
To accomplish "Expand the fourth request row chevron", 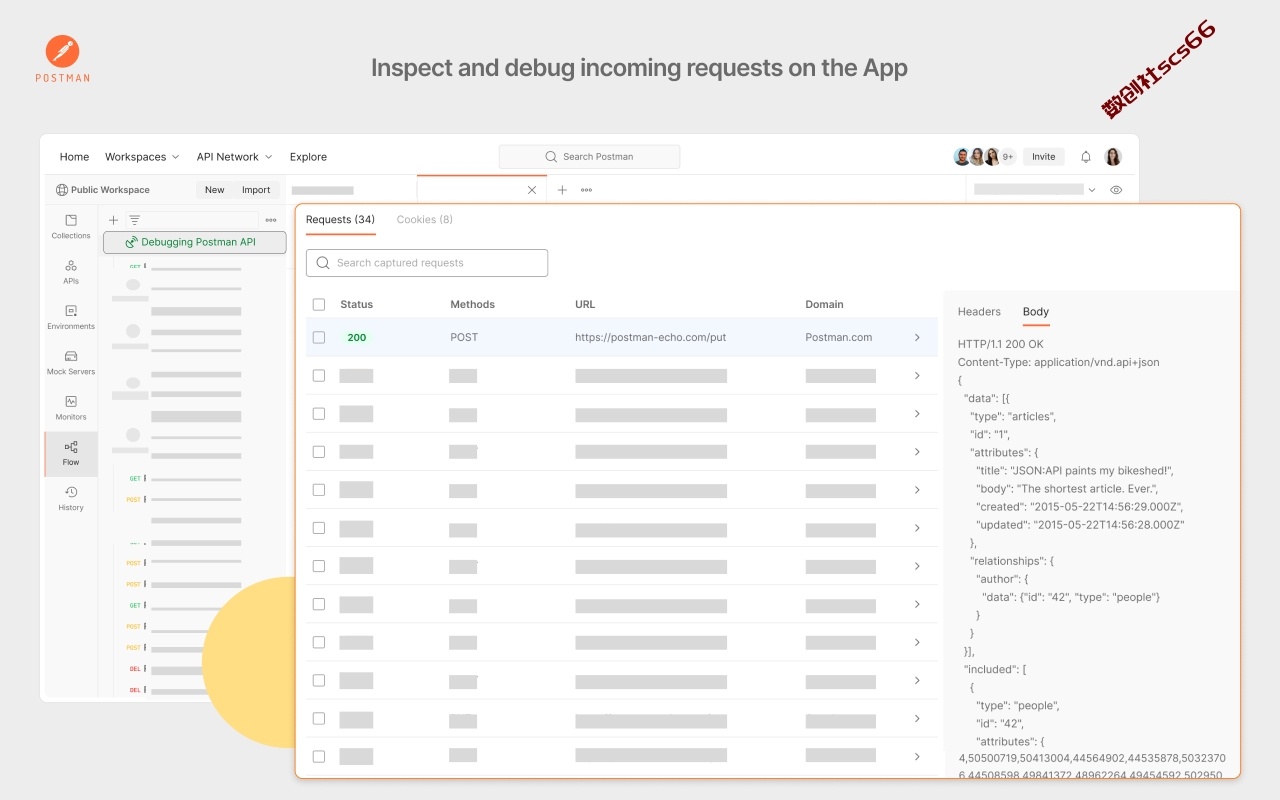I will [917, 452].
